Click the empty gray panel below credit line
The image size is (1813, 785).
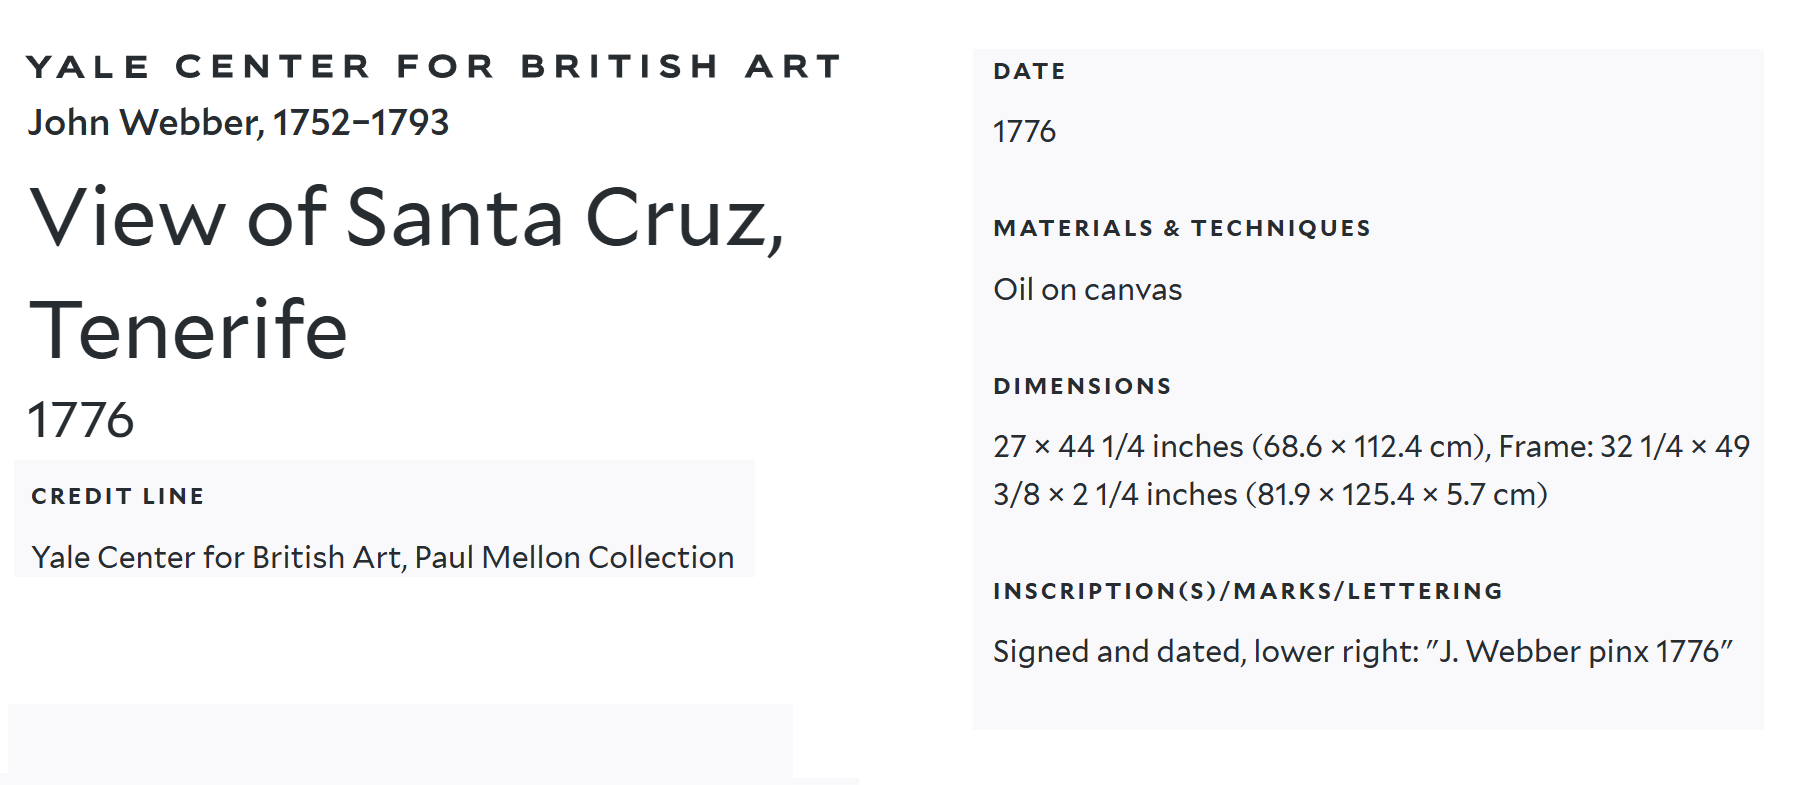[400, 740]
